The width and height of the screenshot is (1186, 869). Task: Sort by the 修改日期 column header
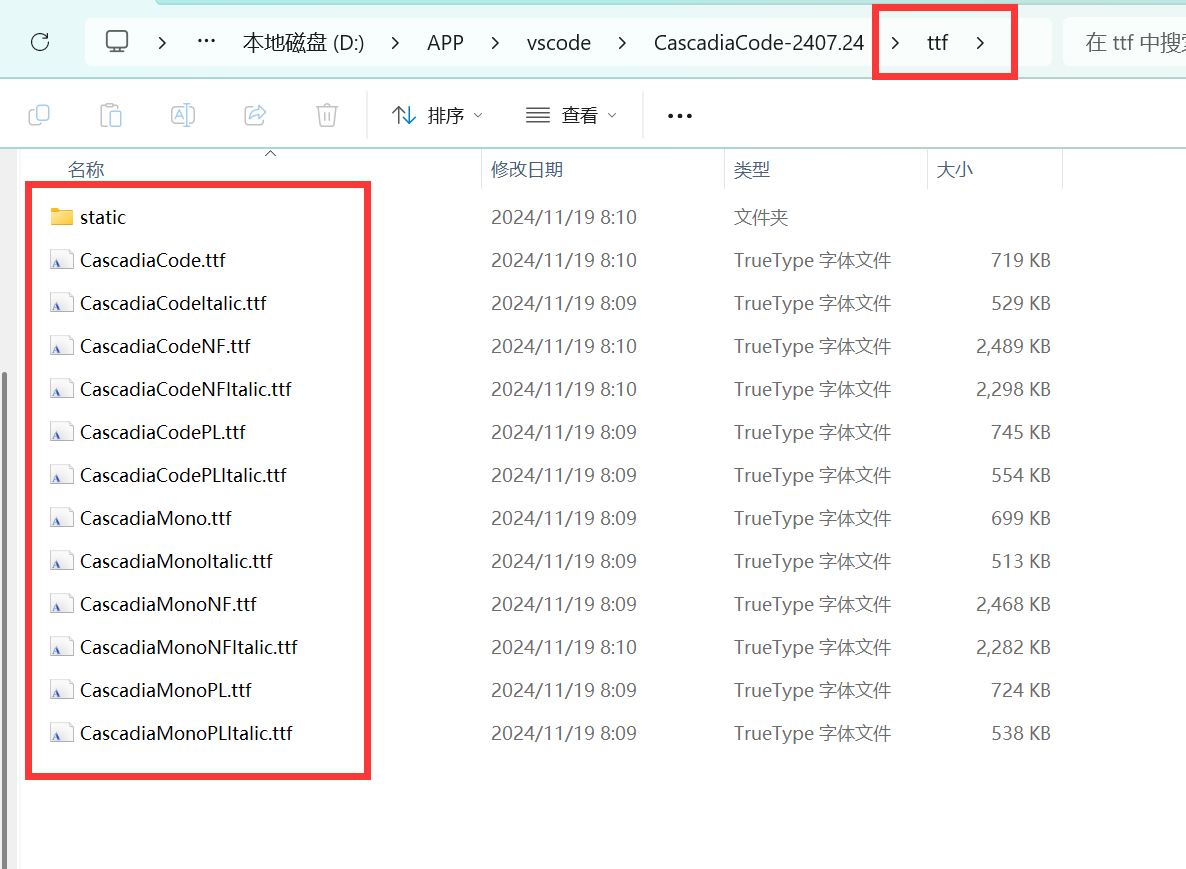(x=528, y=169)
